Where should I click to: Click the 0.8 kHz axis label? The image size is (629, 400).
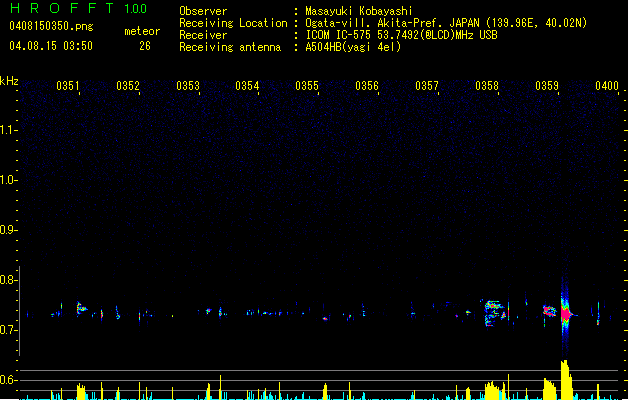(9, 280)
